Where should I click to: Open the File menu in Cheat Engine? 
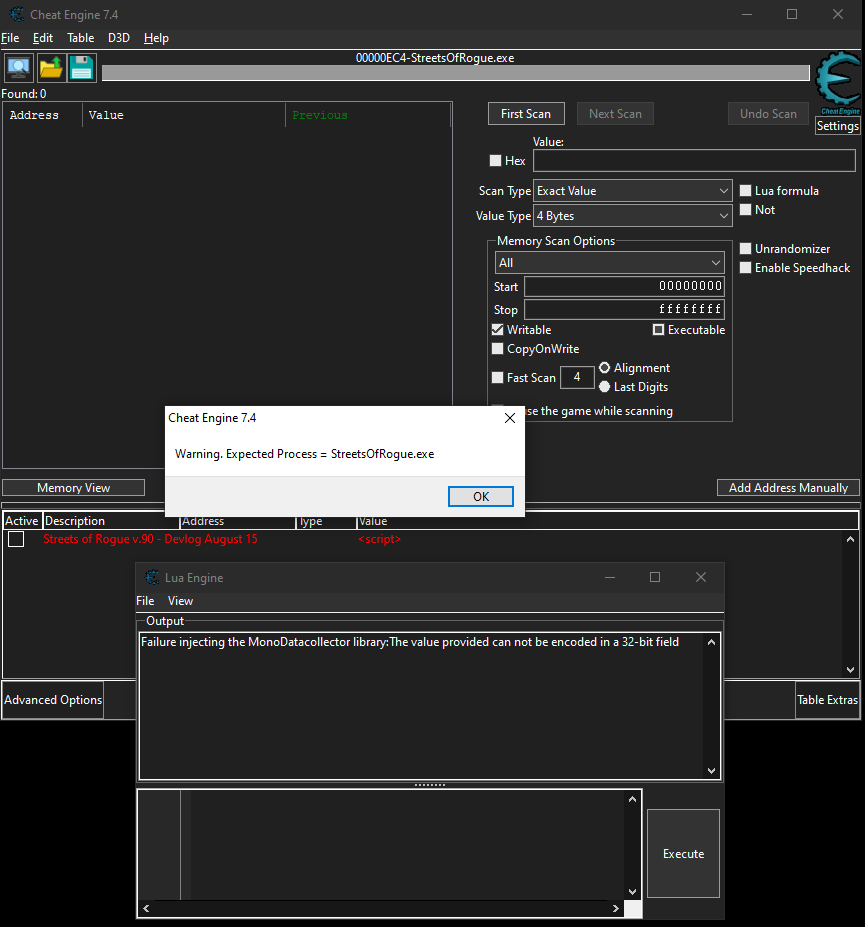[10, 38]
